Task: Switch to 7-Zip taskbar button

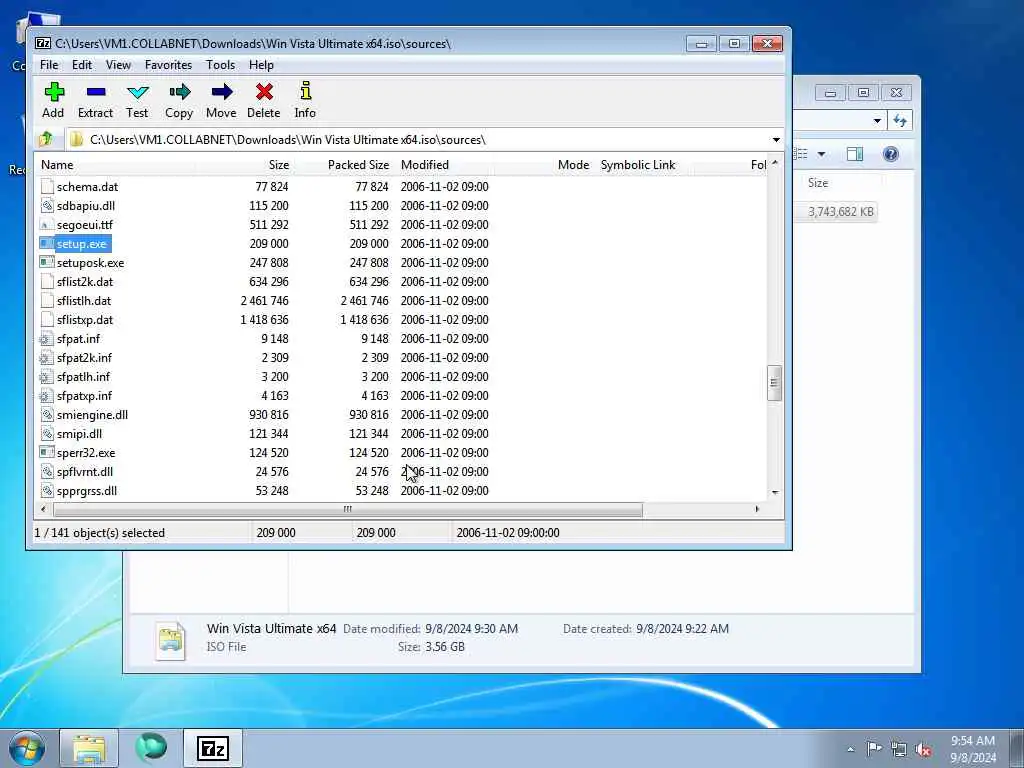Action: pyautogui.click(x=213, y=748)
